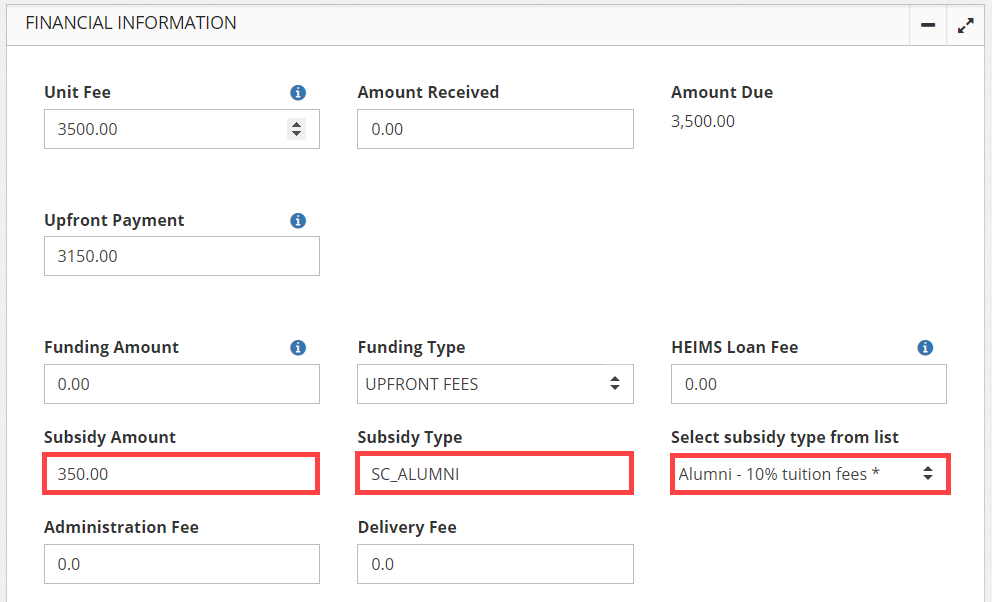Open the Select subsidy type list dropdown
This screenshot has width=992, height=602.
click(x=809, y=474)
